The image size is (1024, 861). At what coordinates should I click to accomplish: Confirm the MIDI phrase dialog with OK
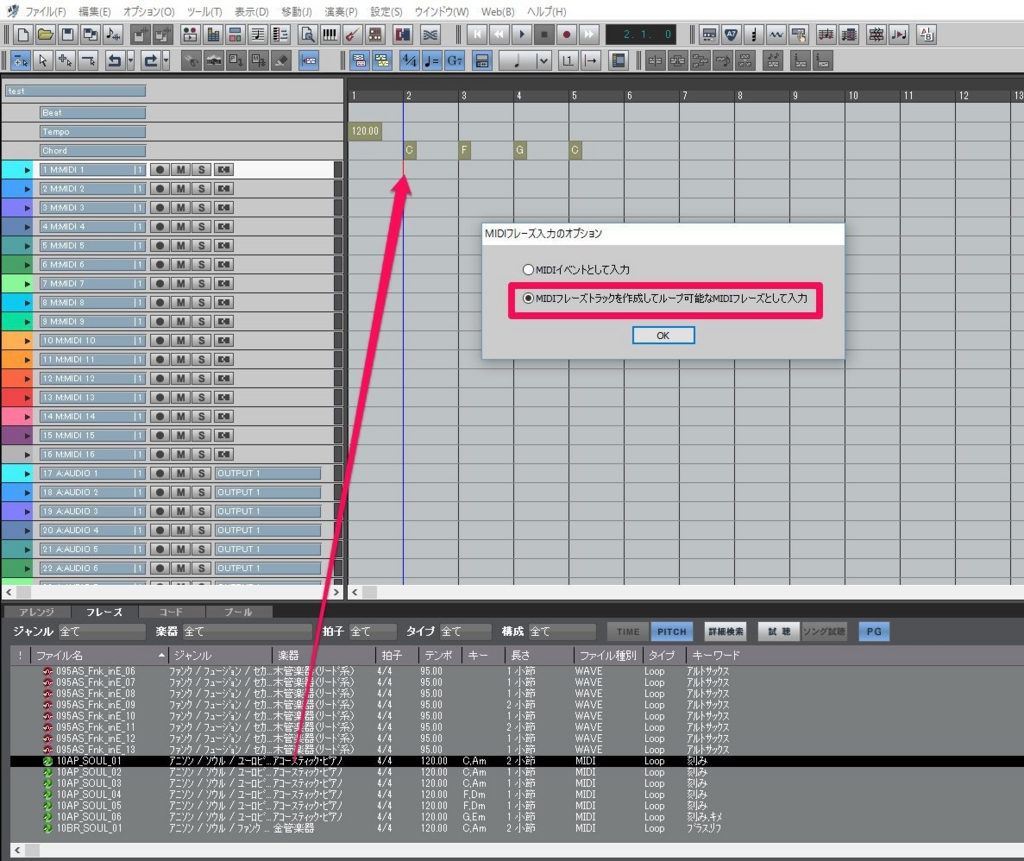[663, 335]
